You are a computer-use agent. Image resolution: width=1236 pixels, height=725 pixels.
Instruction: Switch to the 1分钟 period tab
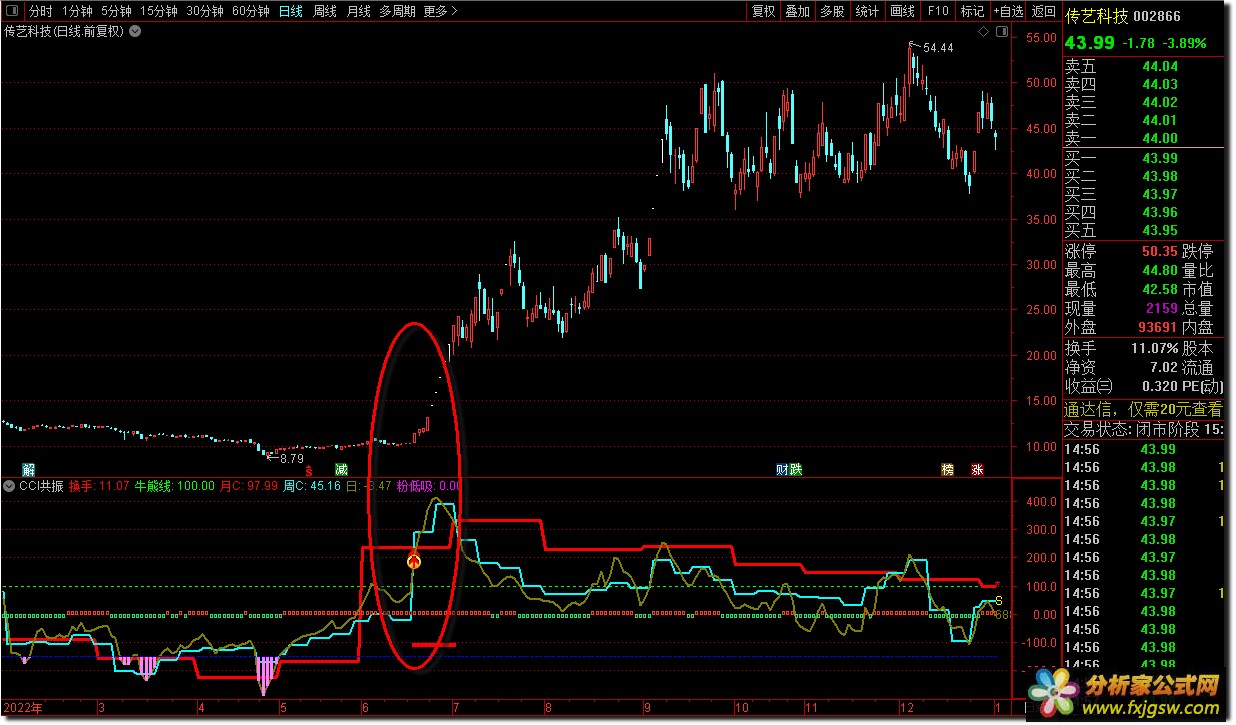pos(77,11)
